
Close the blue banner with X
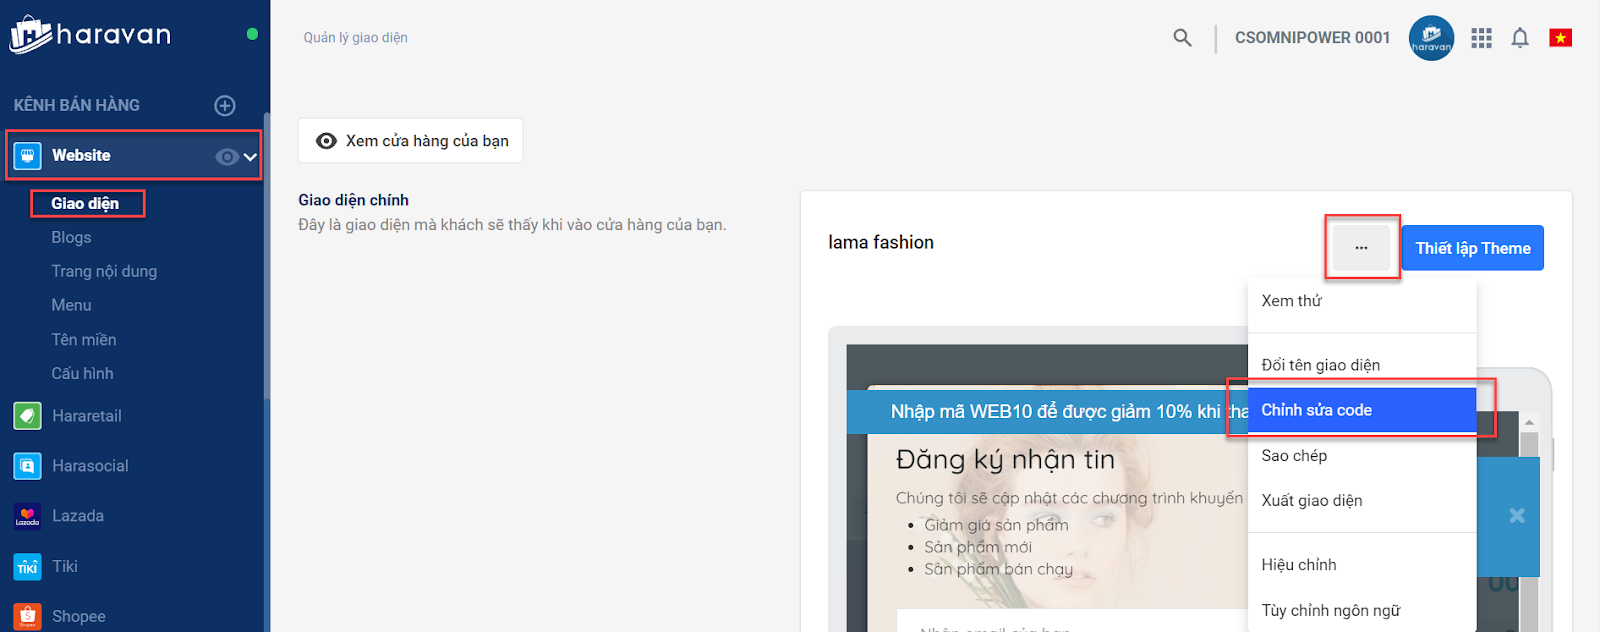click(1516, 515)
